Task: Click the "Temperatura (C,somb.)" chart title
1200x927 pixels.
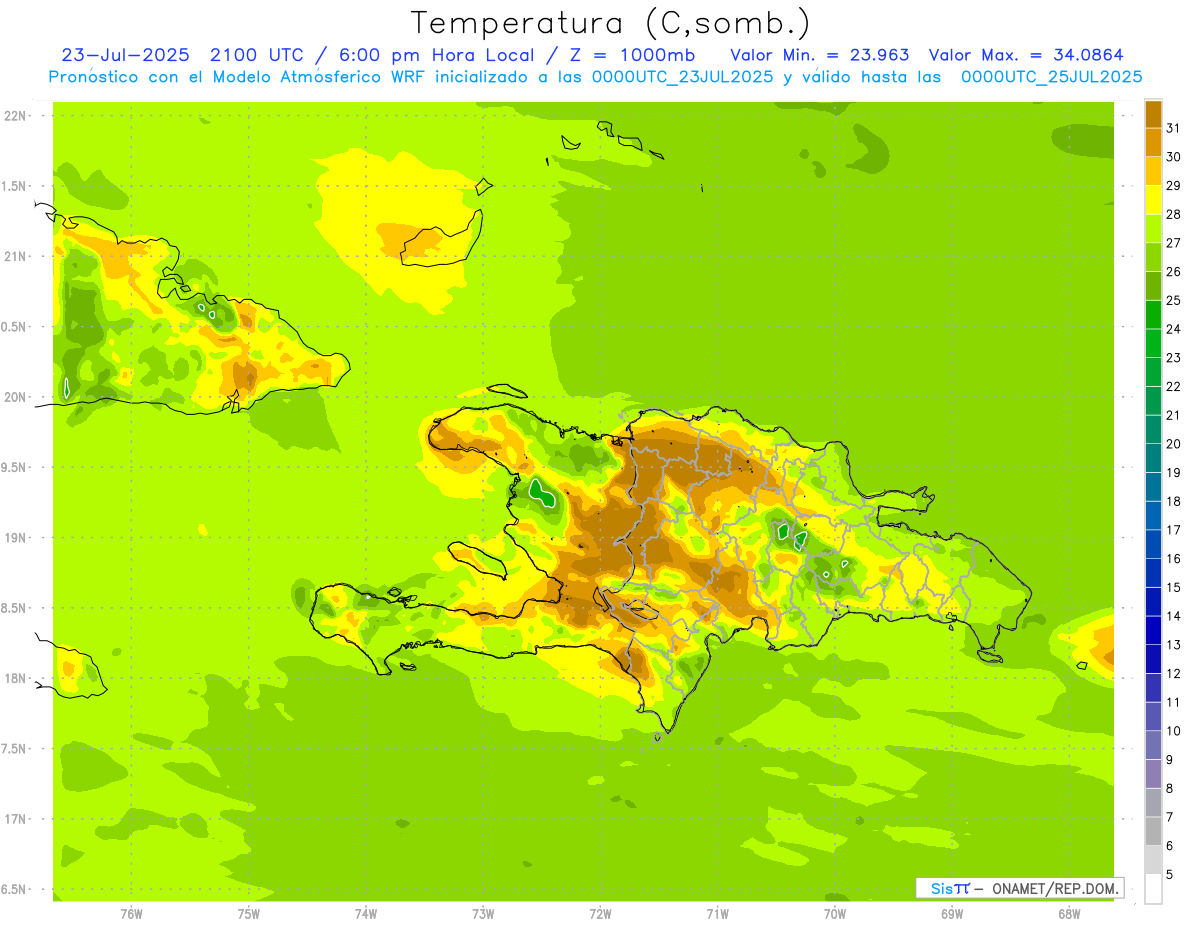Action: pyautogui.click(x=611, y=23)
